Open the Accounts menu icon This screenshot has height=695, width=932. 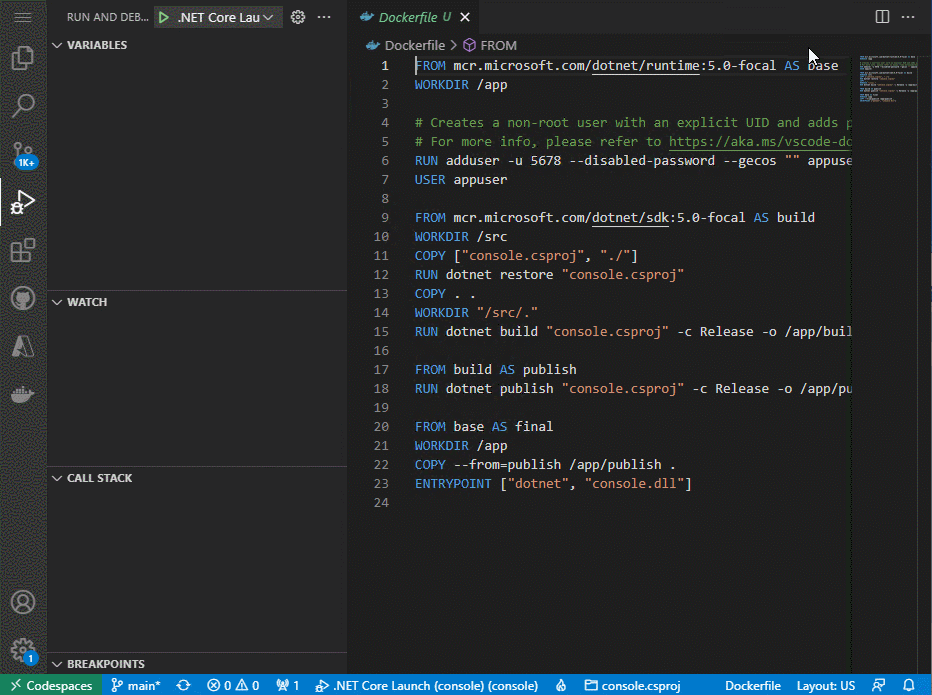click(23, 602)
